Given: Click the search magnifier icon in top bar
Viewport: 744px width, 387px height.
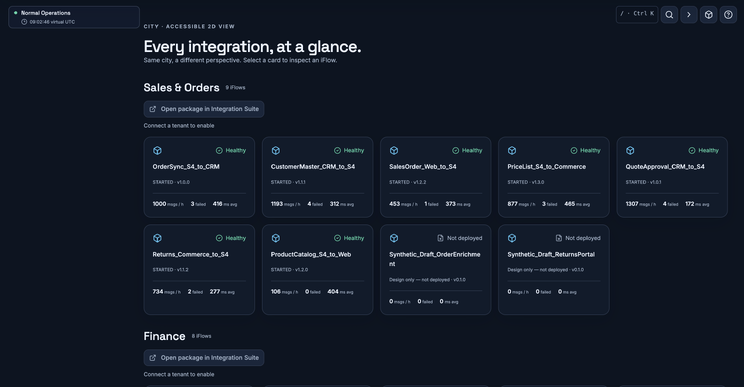Looking at the screenshot, I should click(x=669, y=15).
